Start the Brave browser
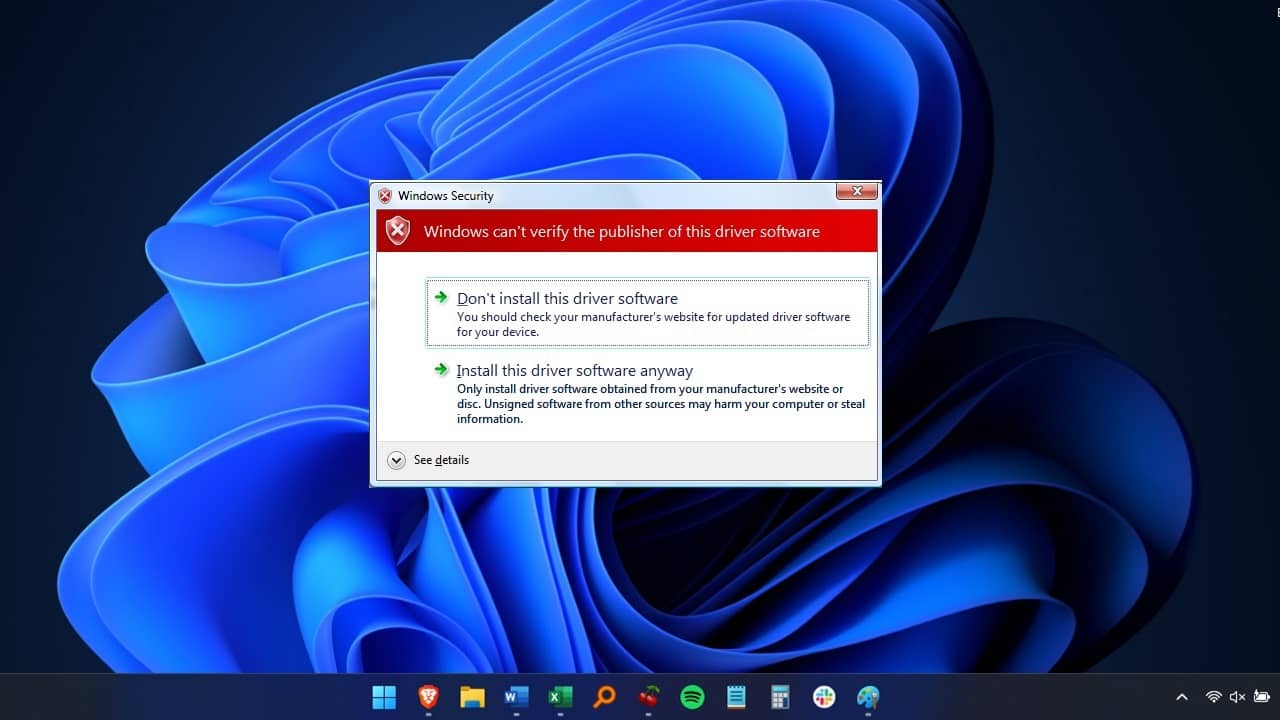Image resolution: width=1280 pixels, height=720 pixels. pyautogui.click(x=428, y=697)
